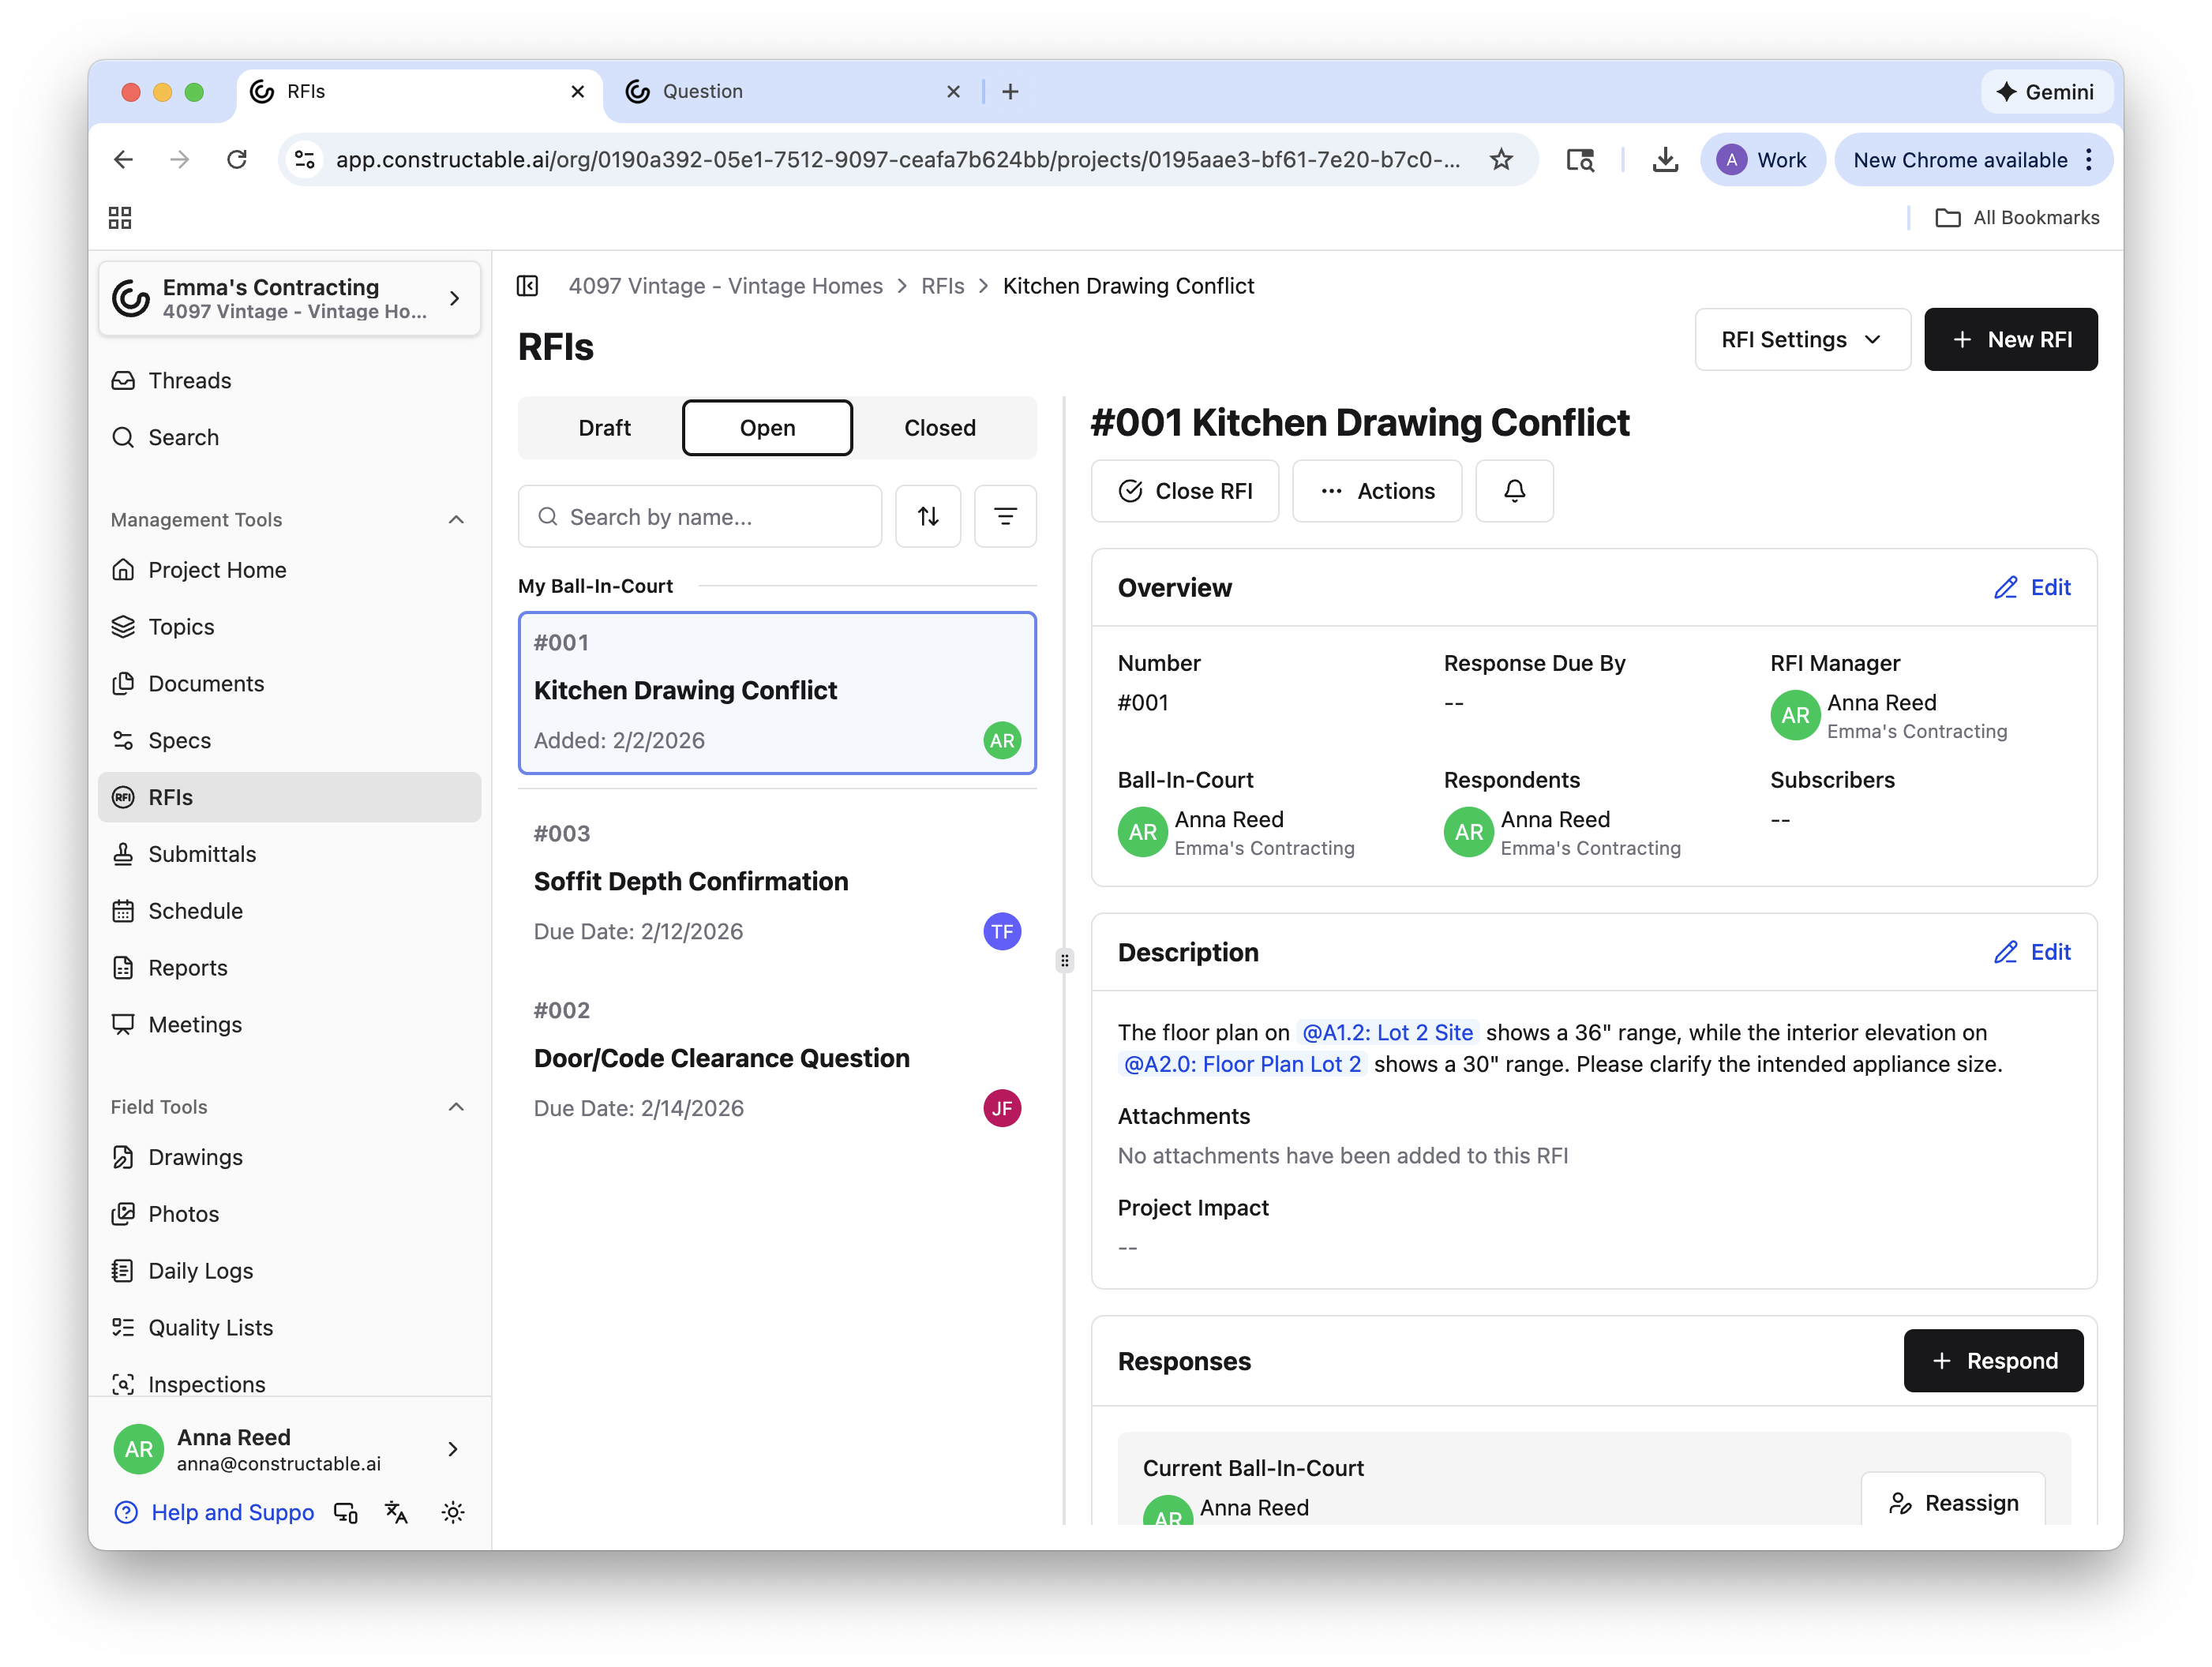
Task: Open Meetings in sidebar
Action: pos(289,1025)
